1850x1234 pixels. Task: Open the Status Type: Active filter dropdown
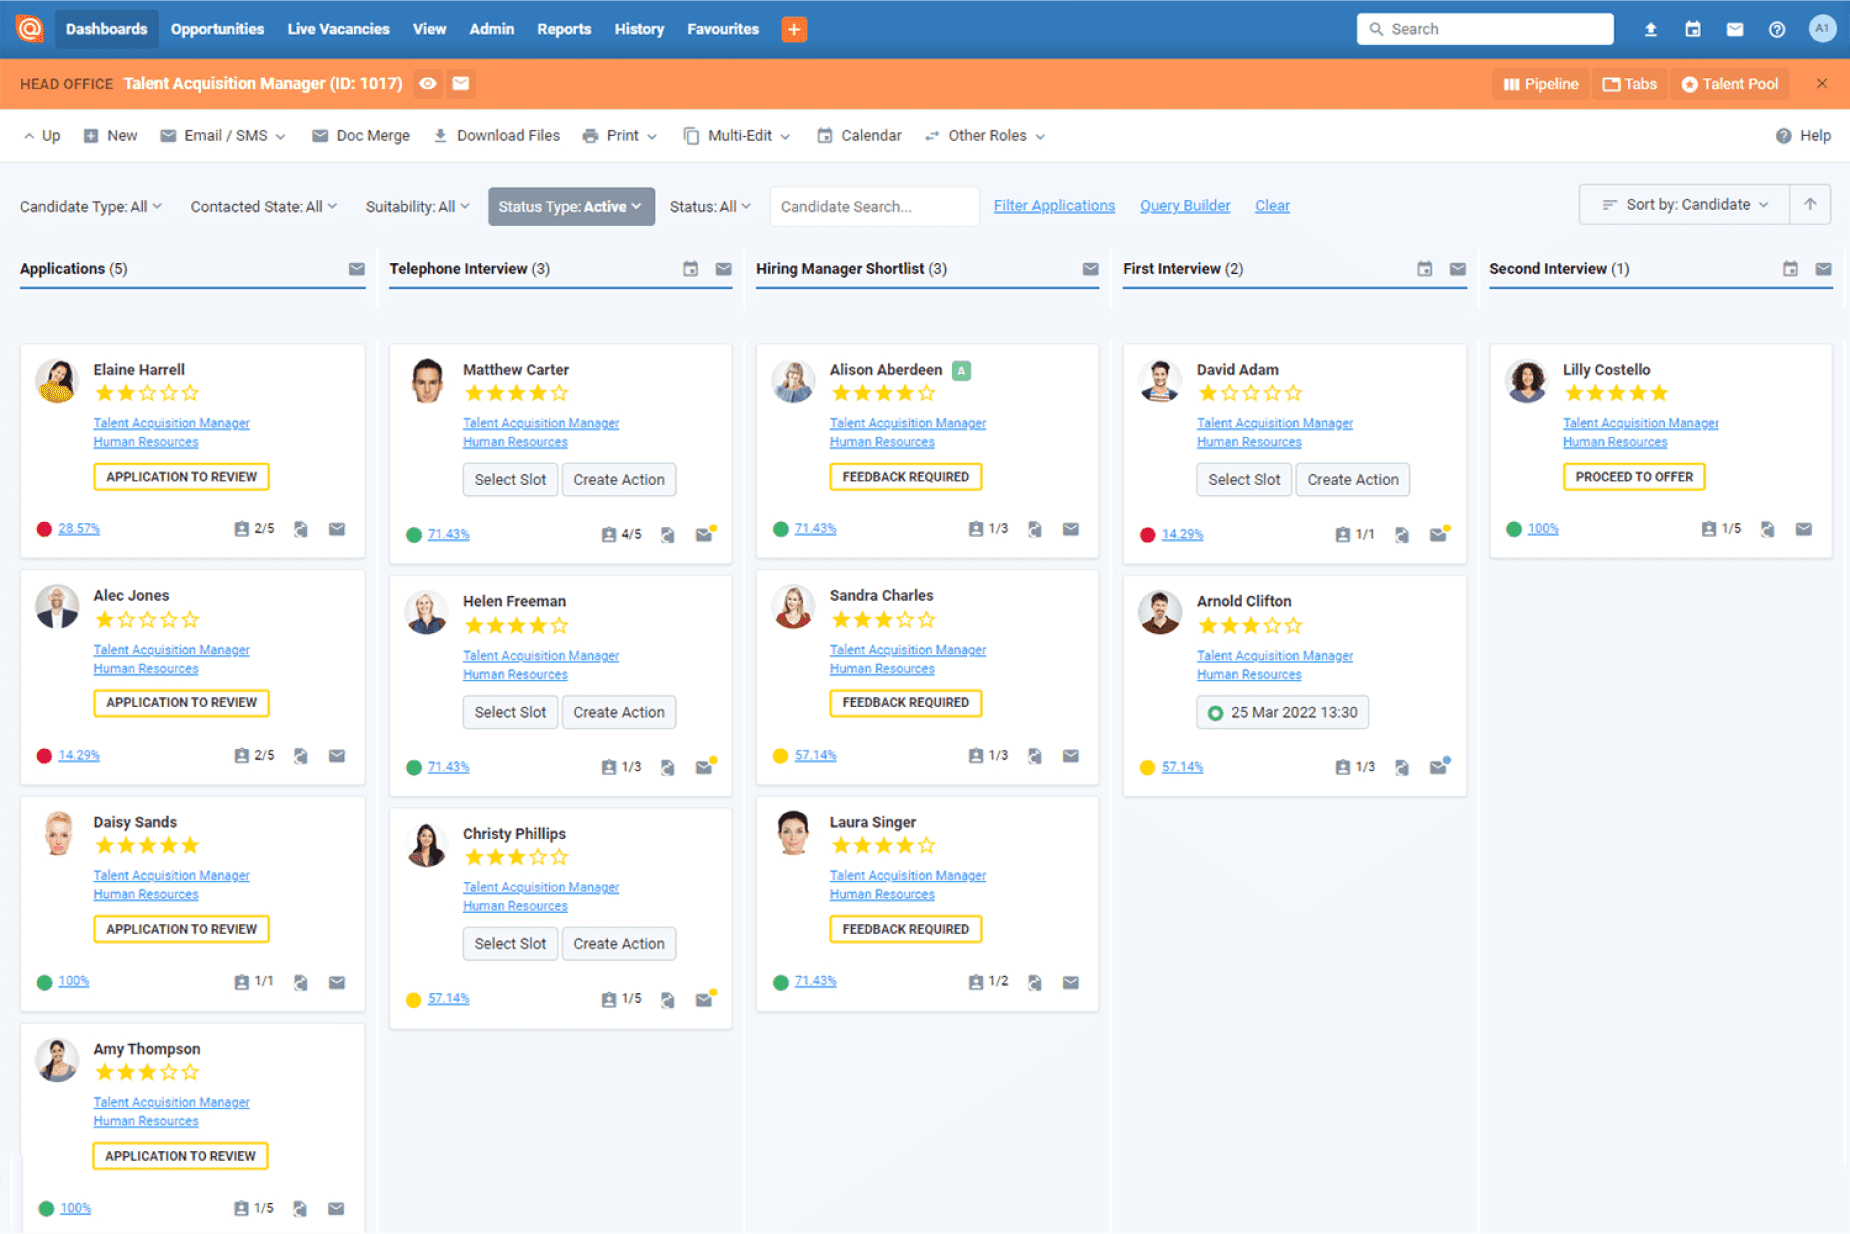pyautogui.click(x=571, y=206)
